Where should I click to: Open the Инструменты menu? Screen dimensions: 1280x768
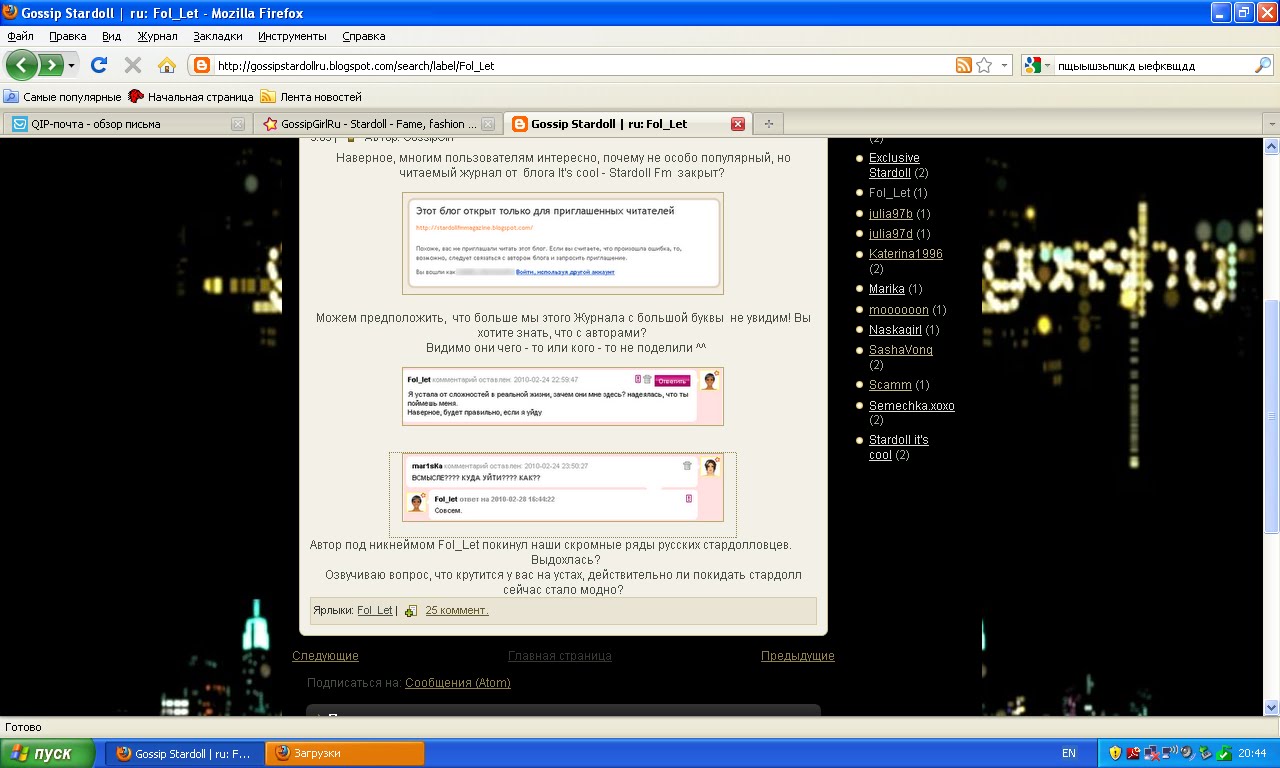tap(292, 36)
